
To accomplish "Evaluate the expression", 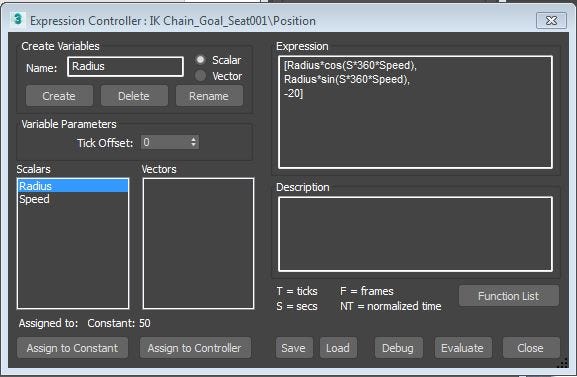I will pyautogui.click(x=463, y=348).
